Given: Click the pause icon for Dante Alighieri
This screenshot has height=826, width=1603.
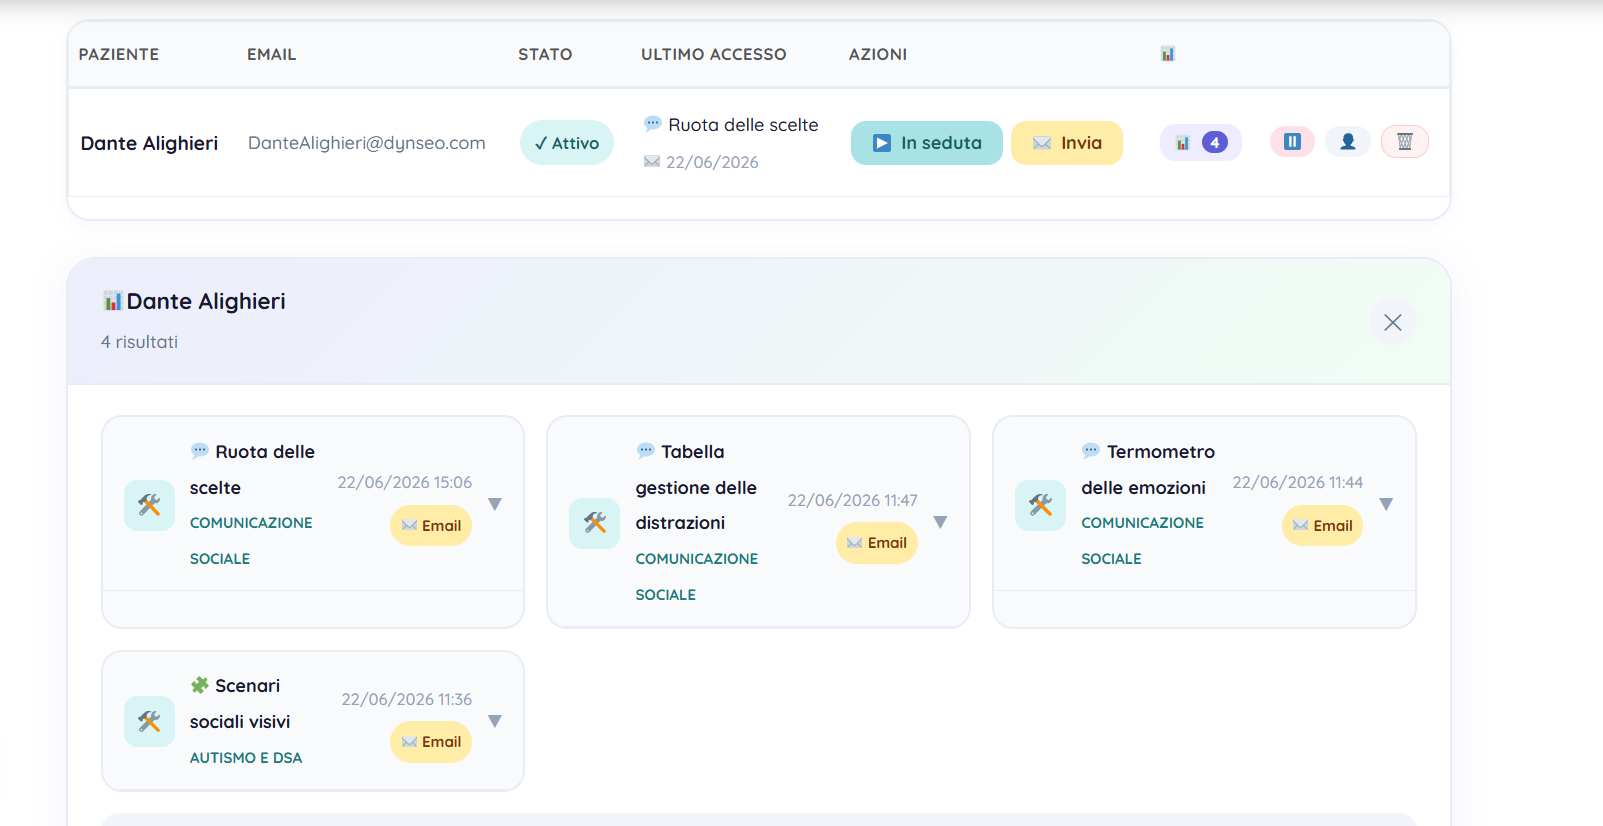Looking at the screenshot, I should tap(1292, 142).
